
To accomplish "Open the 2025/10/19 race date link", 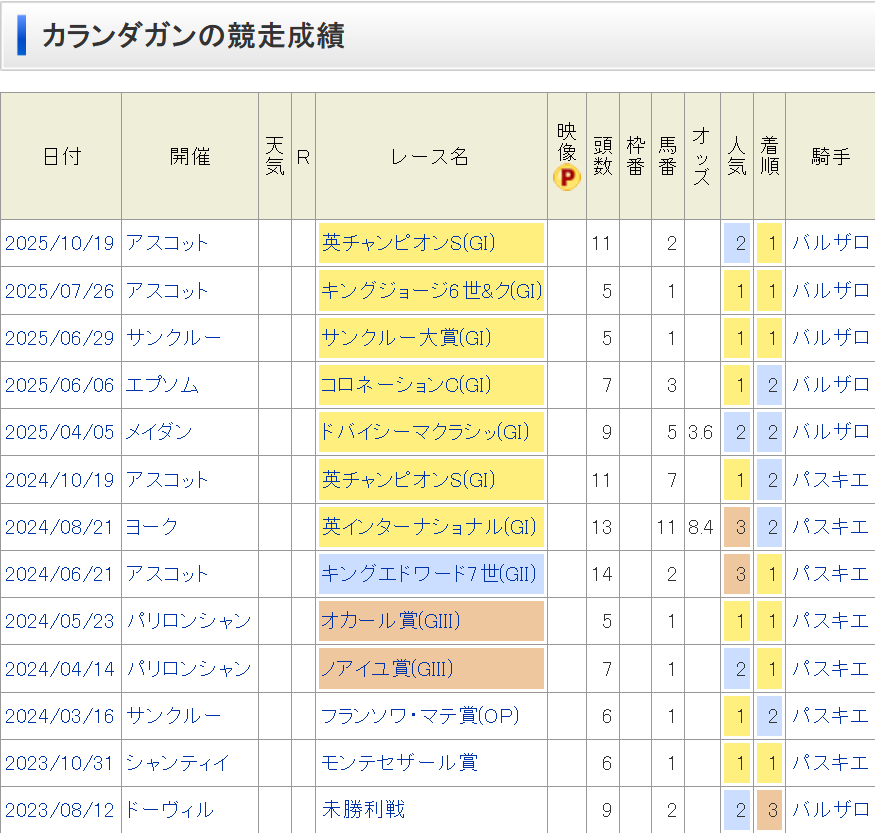I will pos(59,243).
